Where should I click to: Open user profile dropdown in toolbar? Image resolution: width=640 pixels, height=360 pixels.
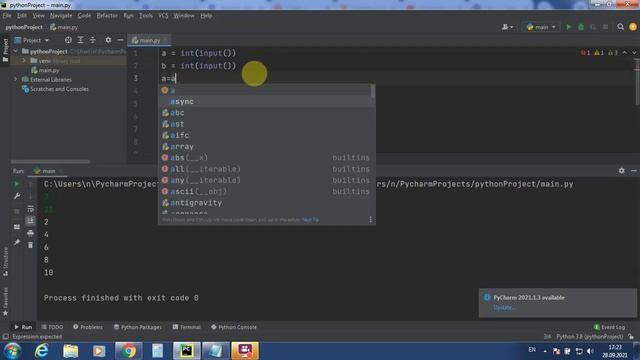[507, 27]
